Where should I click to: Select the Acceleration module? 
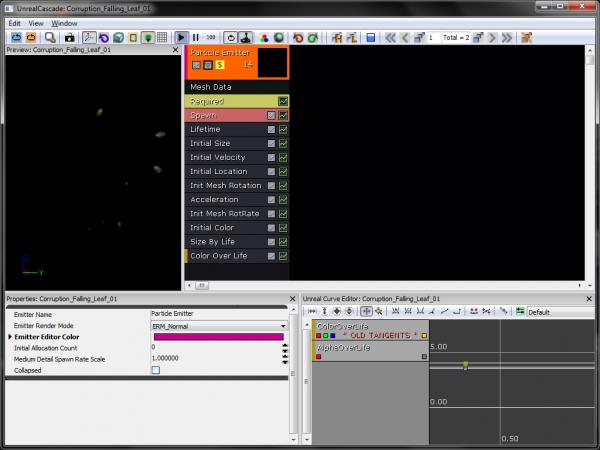click(214, 200)
